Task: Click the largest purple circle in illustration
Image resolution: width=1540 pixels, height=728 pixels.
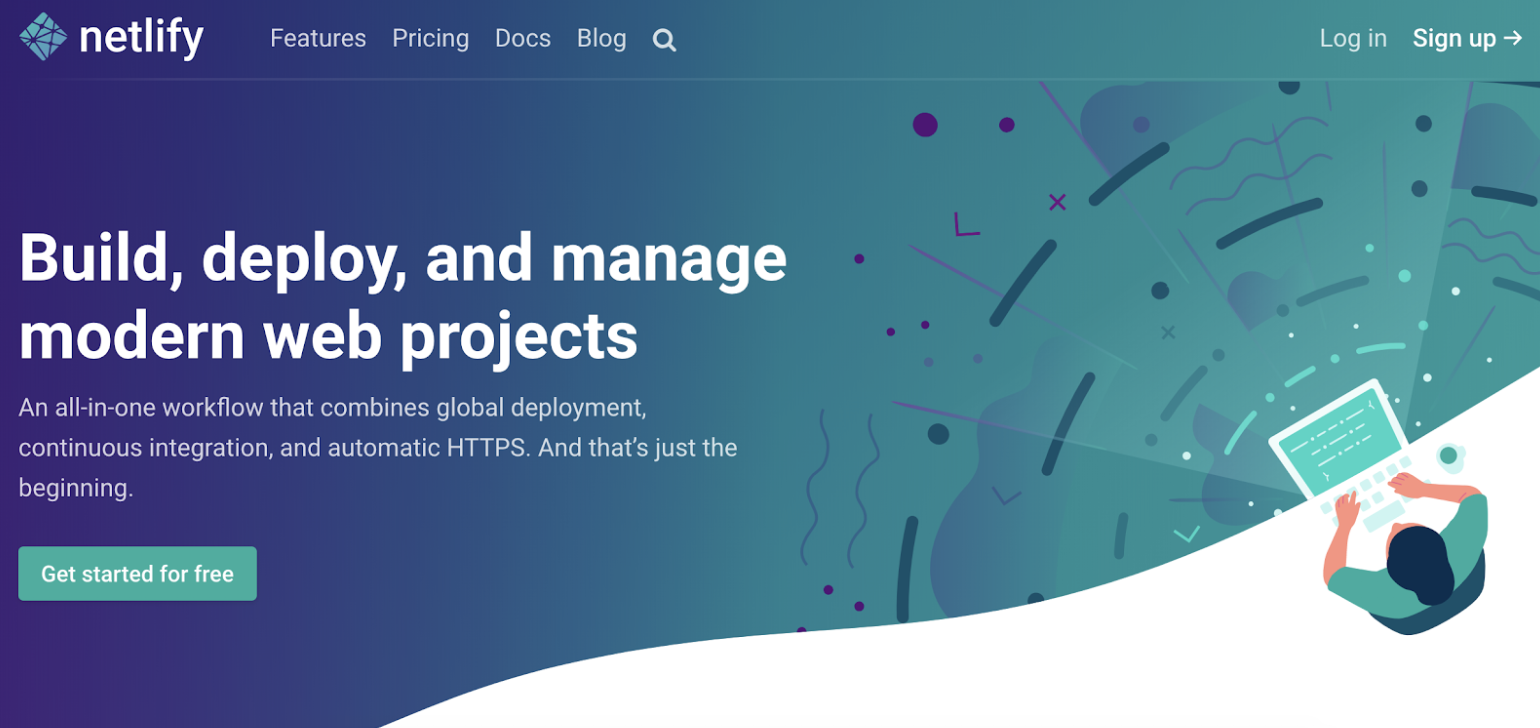Action: [925, 125]
